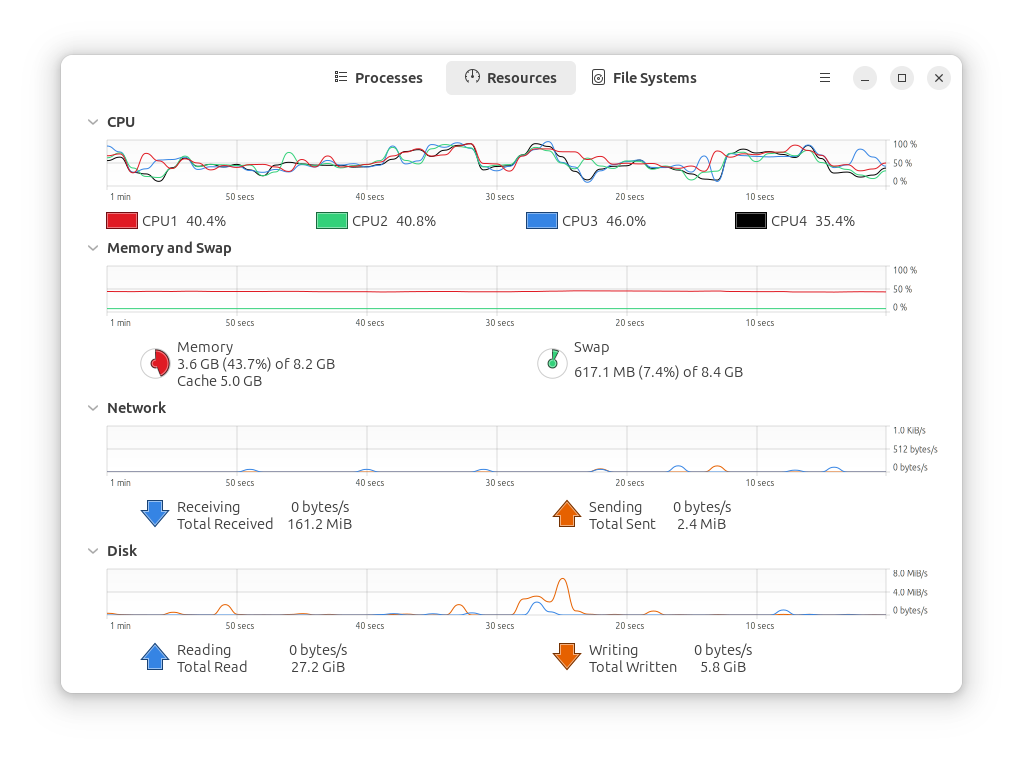Open the CPU3 blue color swatch

[x=542, y=221]
